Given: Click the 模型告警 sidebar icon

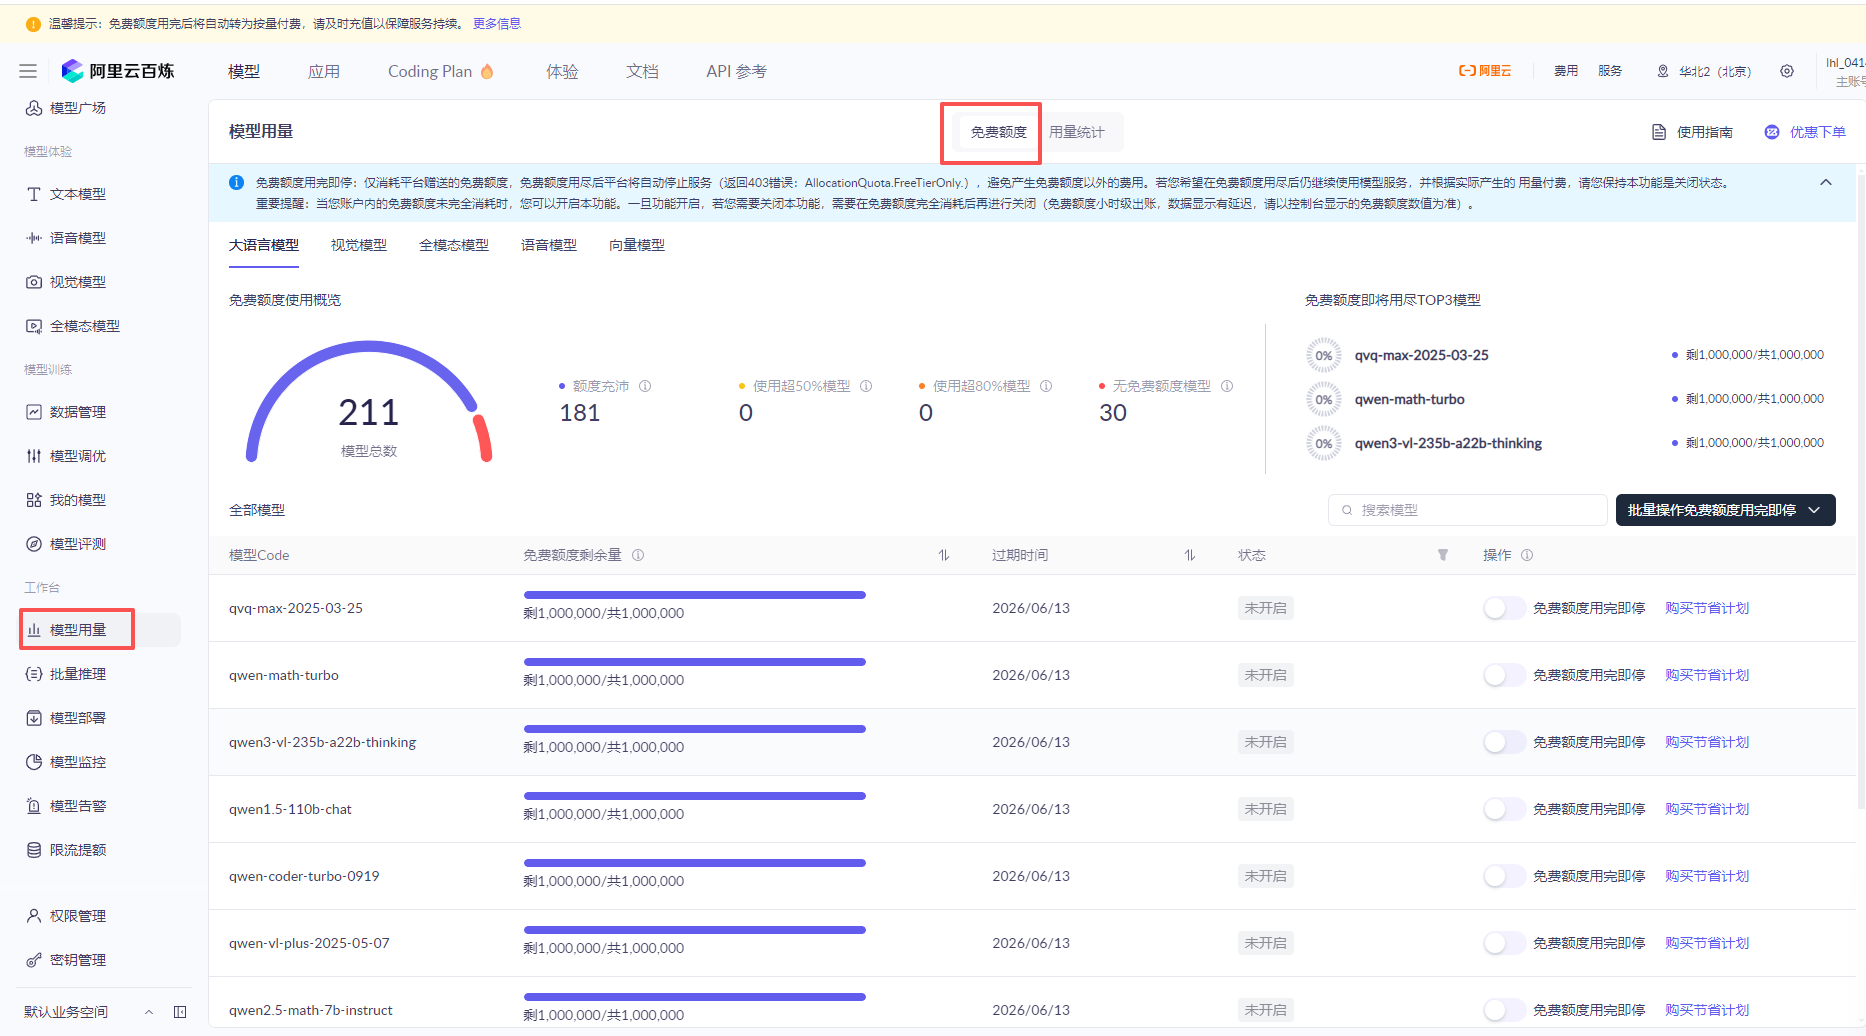Looking at the screenshot, I should point(34,806).
